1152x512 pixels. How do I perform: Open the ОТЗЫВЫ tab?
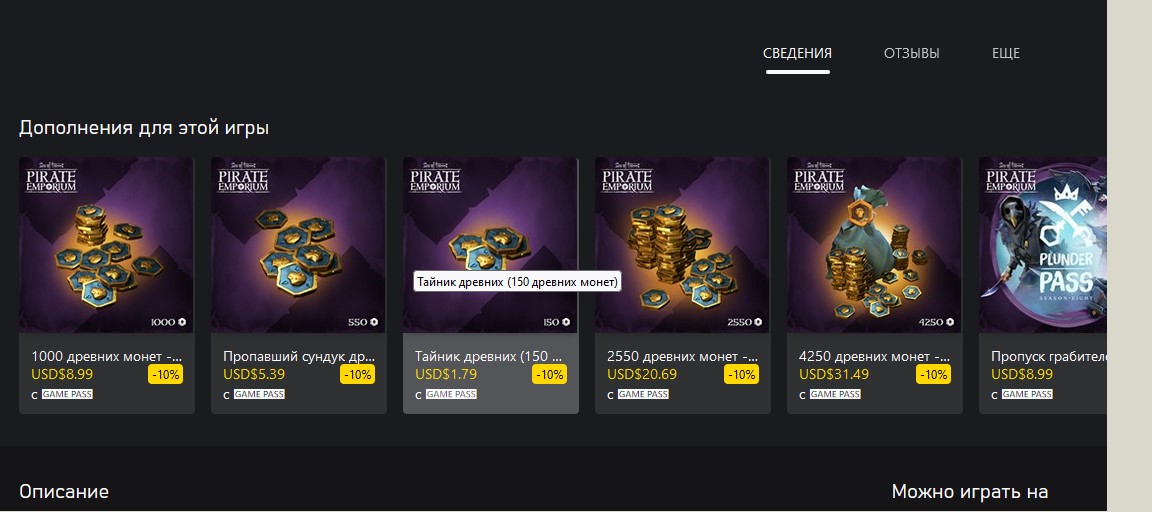(911, 53)
